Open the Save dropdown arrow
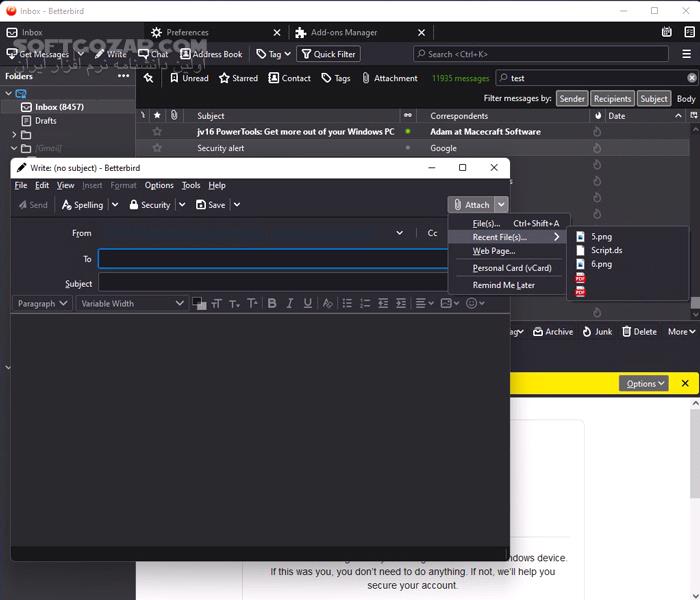This screenshot has height=600, width=700. tap(237, 205)
